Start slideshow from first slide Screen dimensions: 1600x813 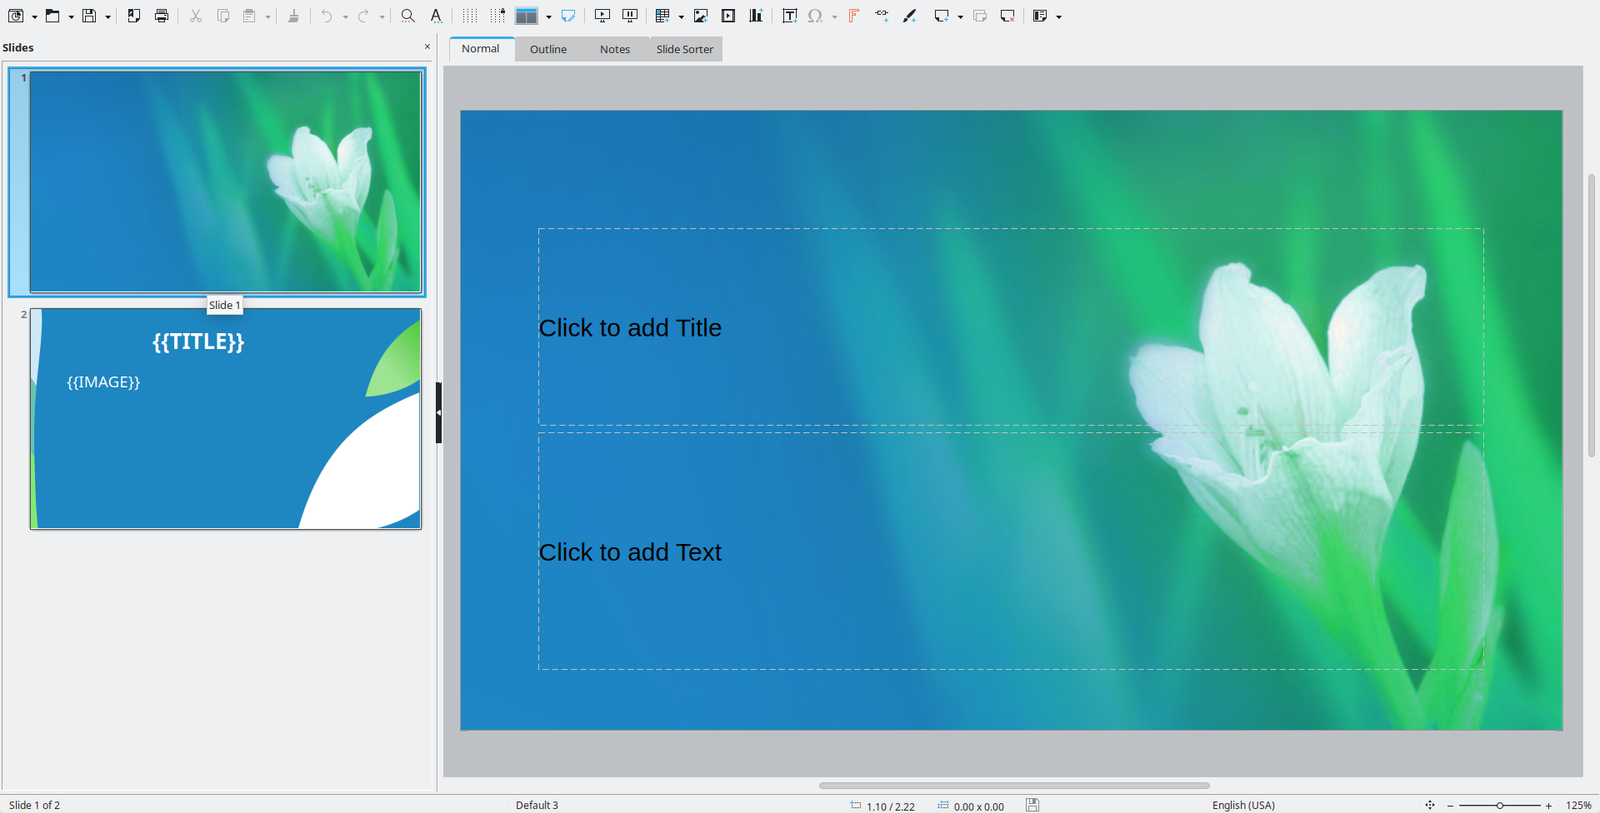click(602, 16)
